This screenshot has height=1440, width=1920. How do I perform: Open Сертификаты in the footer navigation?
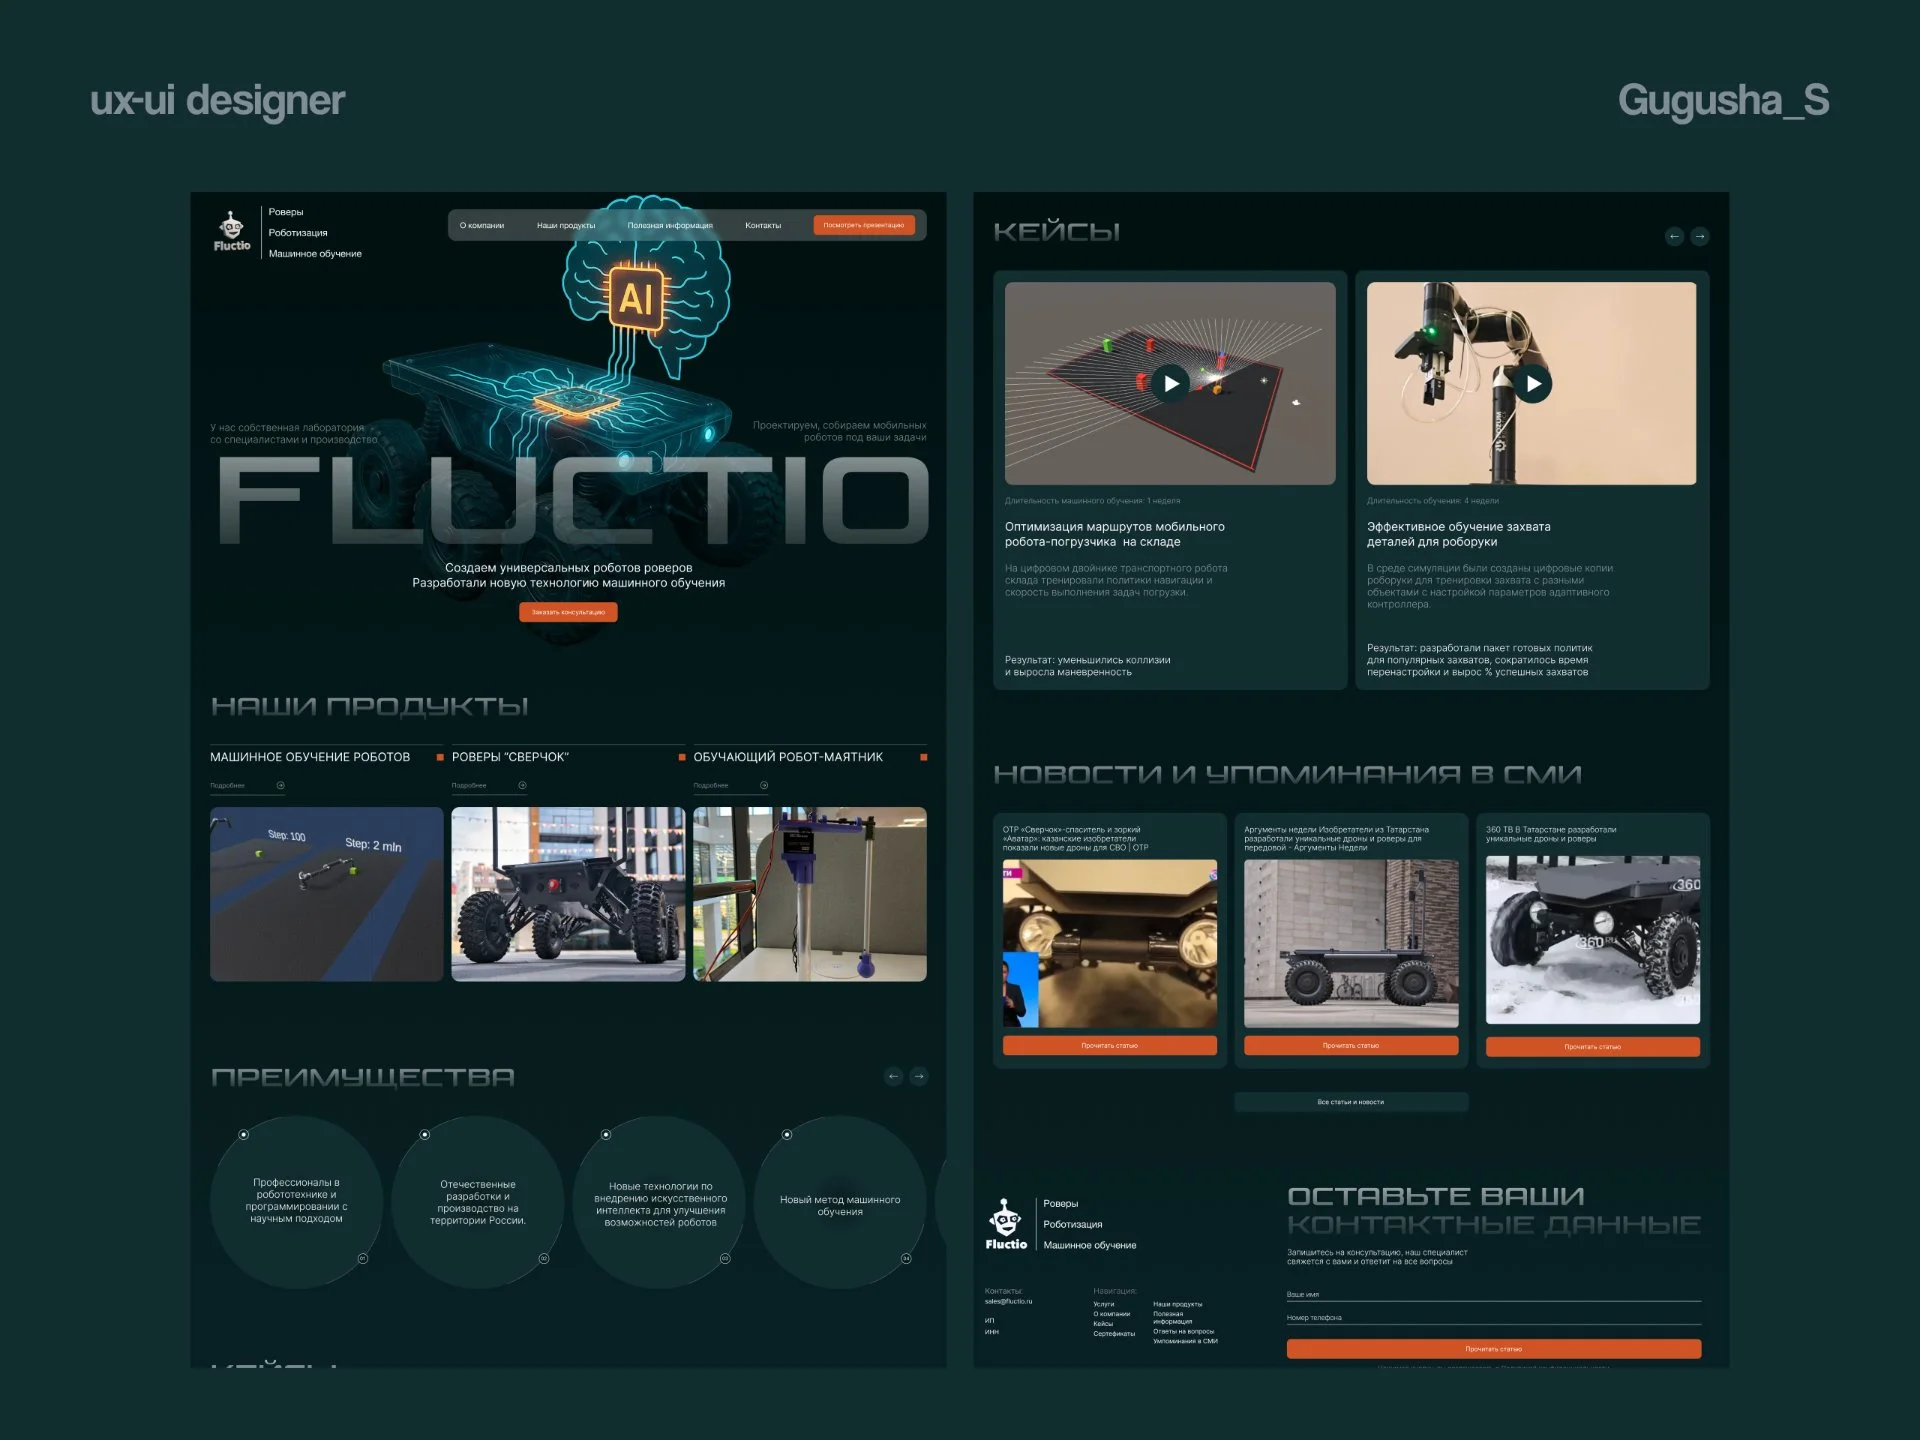tap(1114, 1334)
